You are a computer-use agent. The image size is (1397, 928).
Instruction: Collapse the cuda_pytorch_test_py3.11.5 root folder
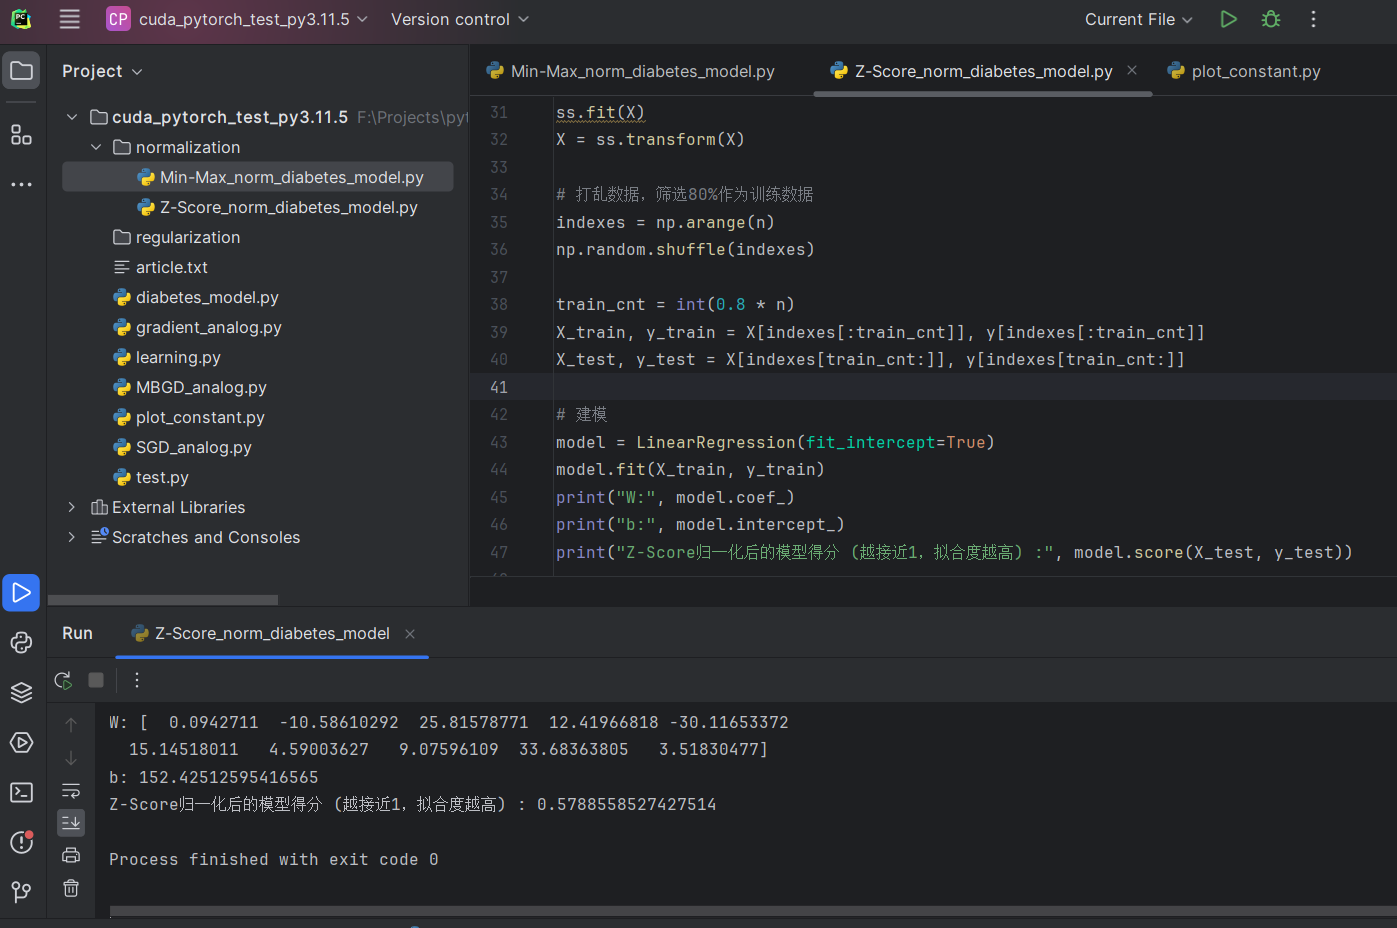(x=72, y=117)
